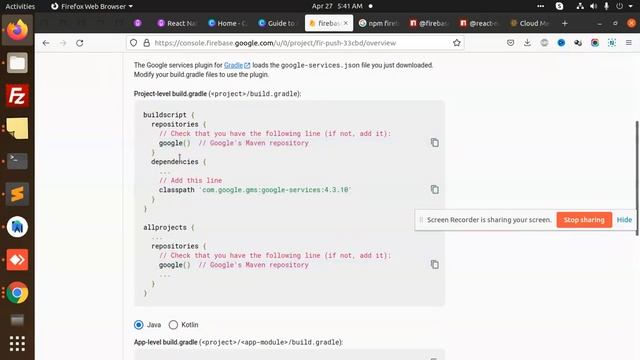
Task: Open Firefox Web Browser app menu dropdown
Action: [92, 6]
